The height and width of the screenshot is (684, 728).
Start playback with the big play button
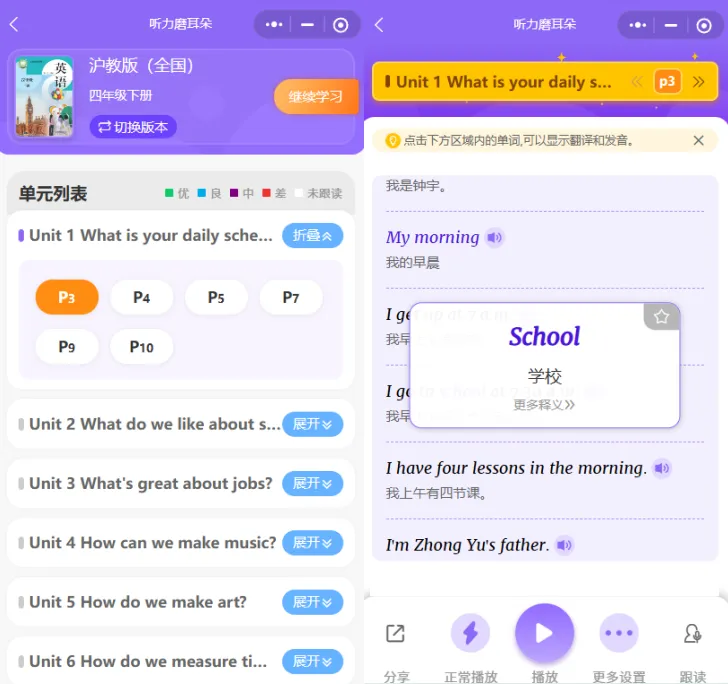545,633
